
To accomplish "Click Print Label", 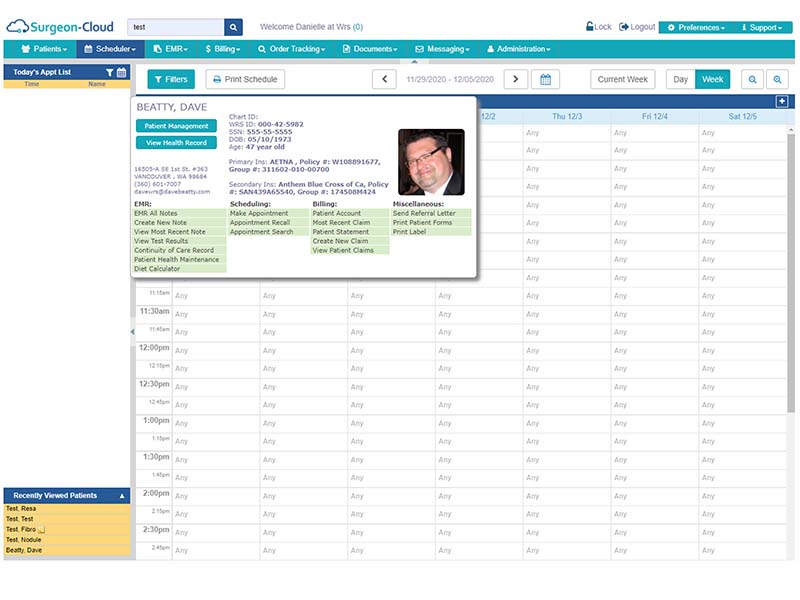I will (x=431, y=232).
